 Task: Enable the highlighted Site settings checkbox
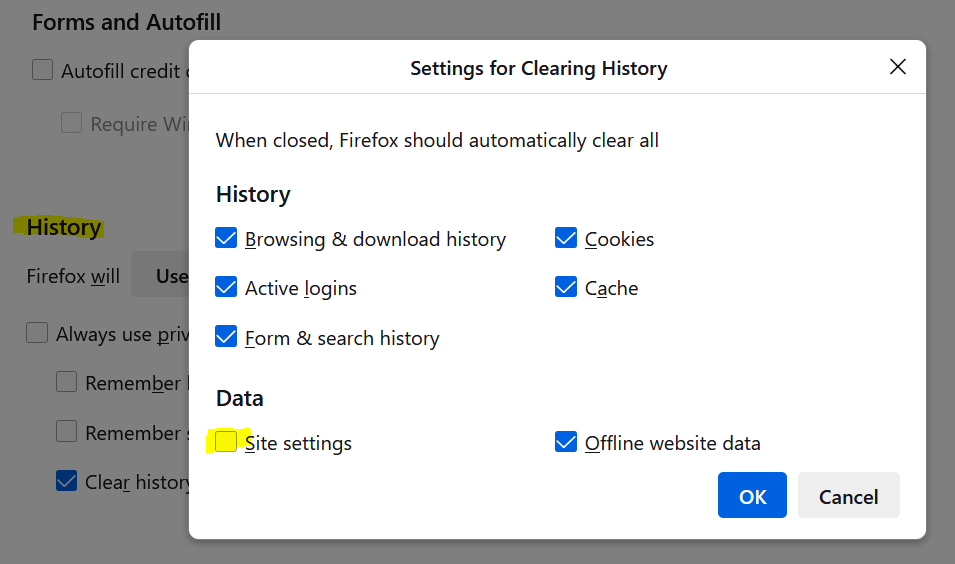pos(226,442)
